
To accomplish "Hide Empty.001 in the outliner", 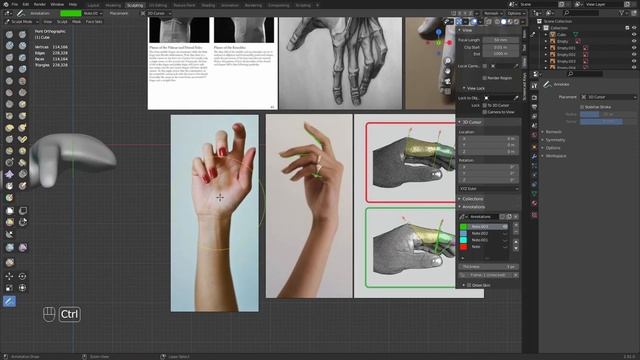I will [634, 48].
